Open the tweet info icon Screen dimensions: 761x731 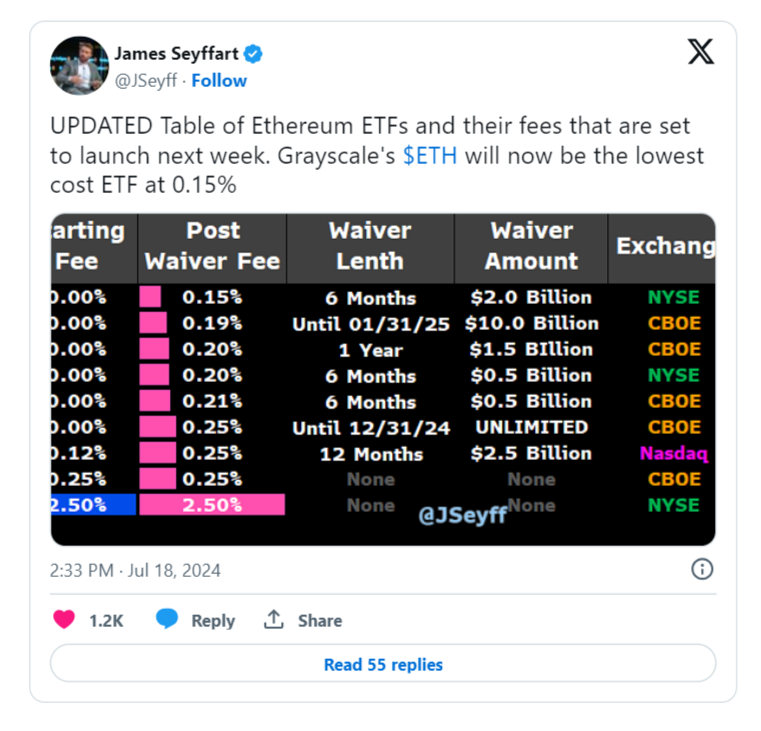703,569
